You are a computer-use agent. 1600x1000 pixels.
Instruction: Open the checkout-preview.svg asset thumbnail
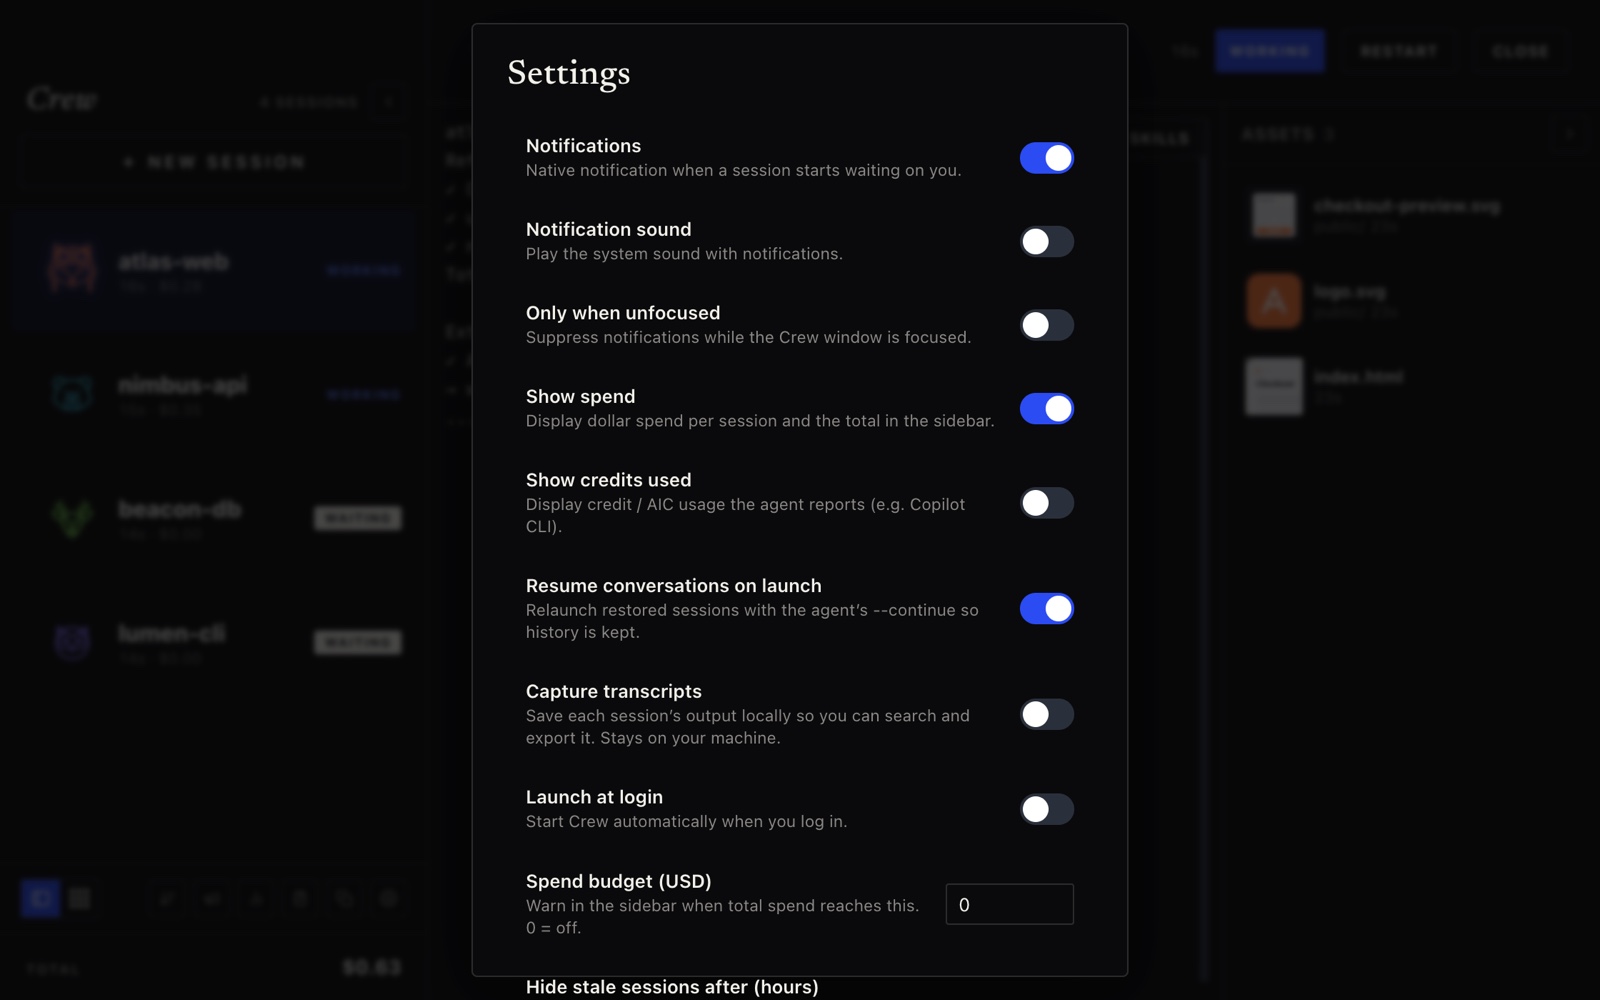pyautogui.click(x=1274, y=215)
